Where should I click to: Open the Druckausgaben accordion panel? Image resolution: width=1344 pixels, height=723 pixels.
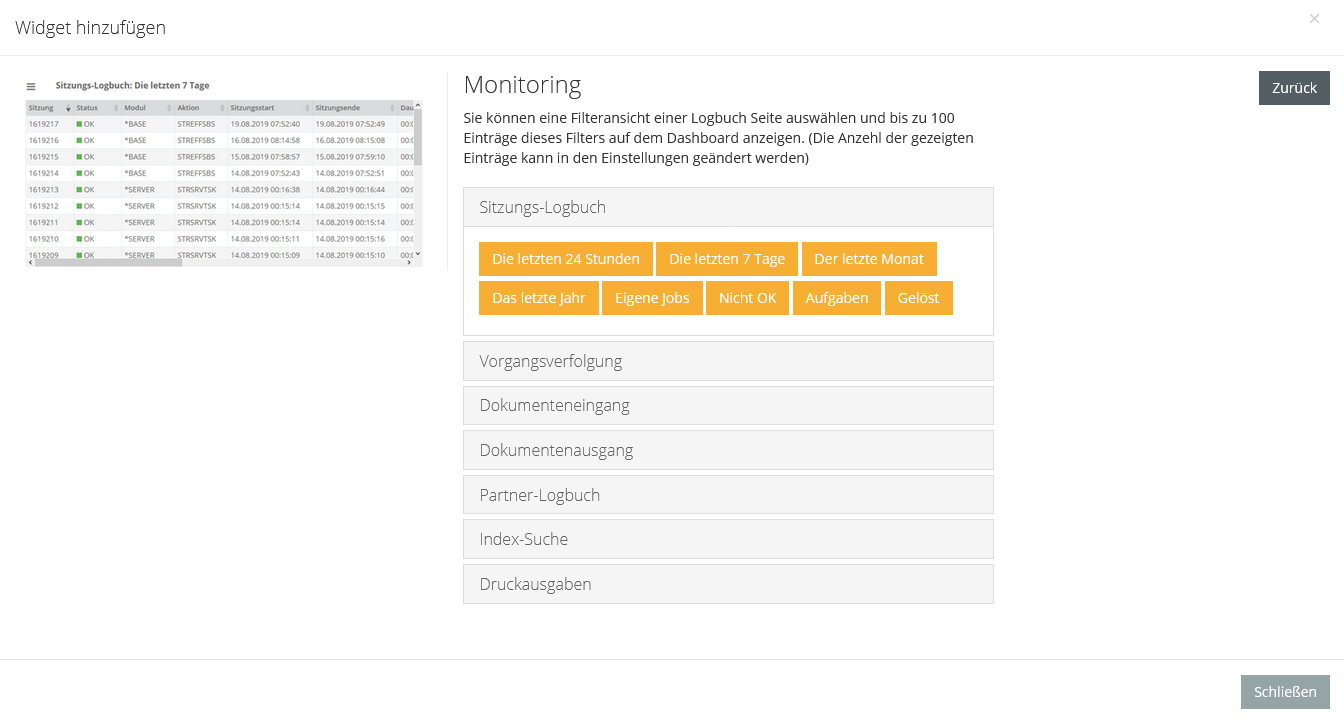728,584
